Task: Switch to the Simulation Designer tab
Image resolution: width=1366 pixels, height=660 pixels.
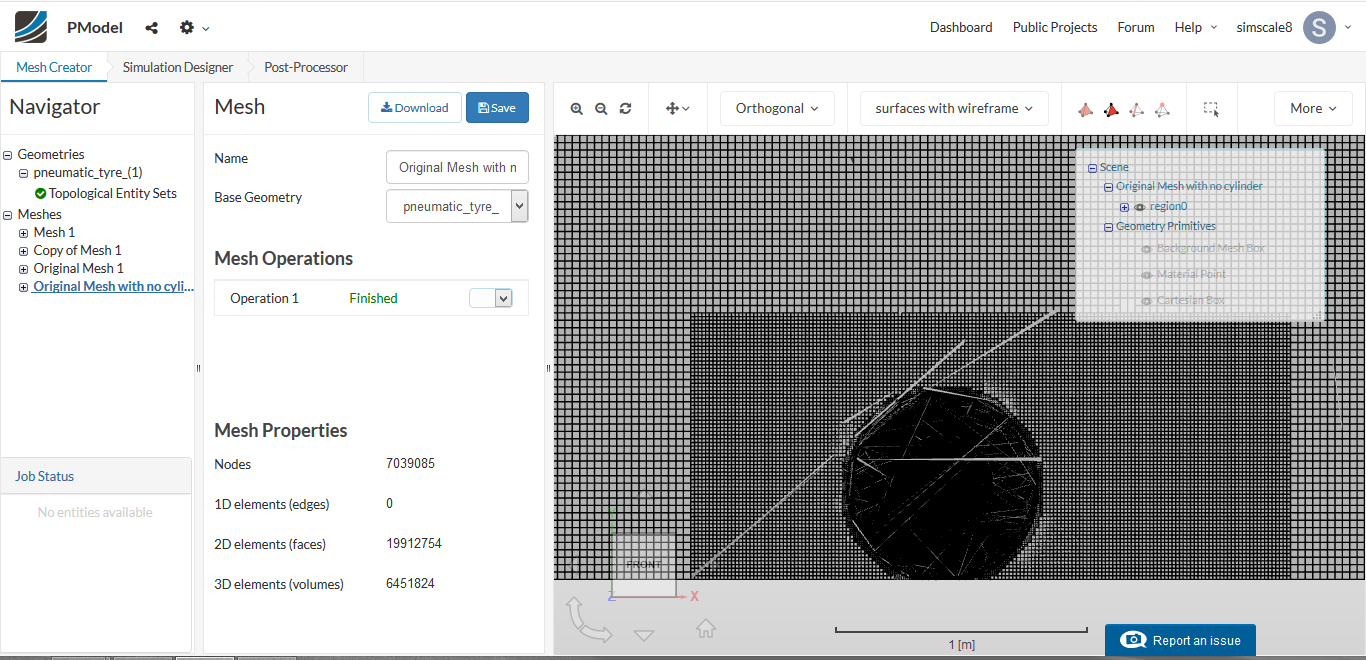Action: pos(177,67)
